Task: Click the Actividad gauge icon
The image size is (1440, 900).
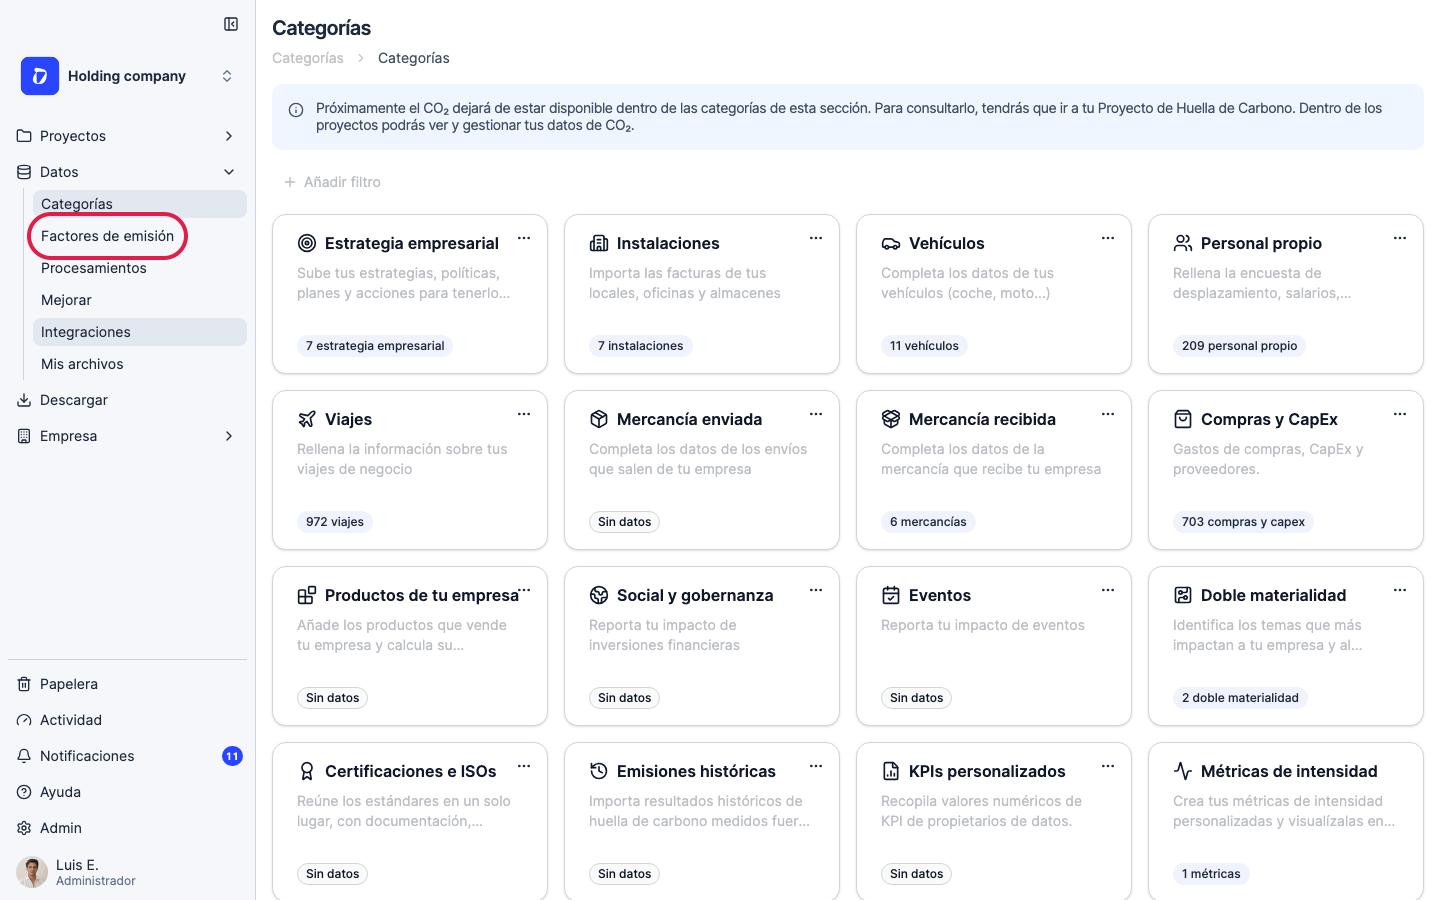Action: [x=24, y=720]
